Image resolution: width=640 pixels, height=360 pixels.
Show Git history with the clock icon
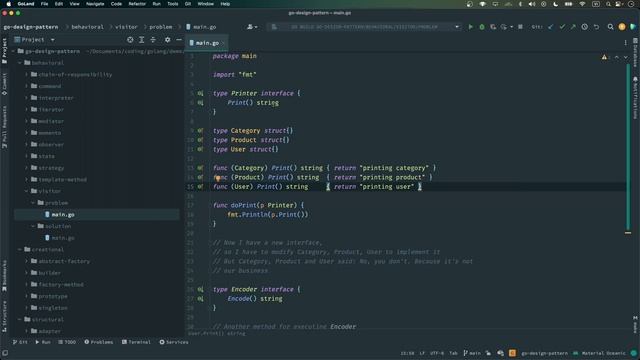[x=584, y=27]
